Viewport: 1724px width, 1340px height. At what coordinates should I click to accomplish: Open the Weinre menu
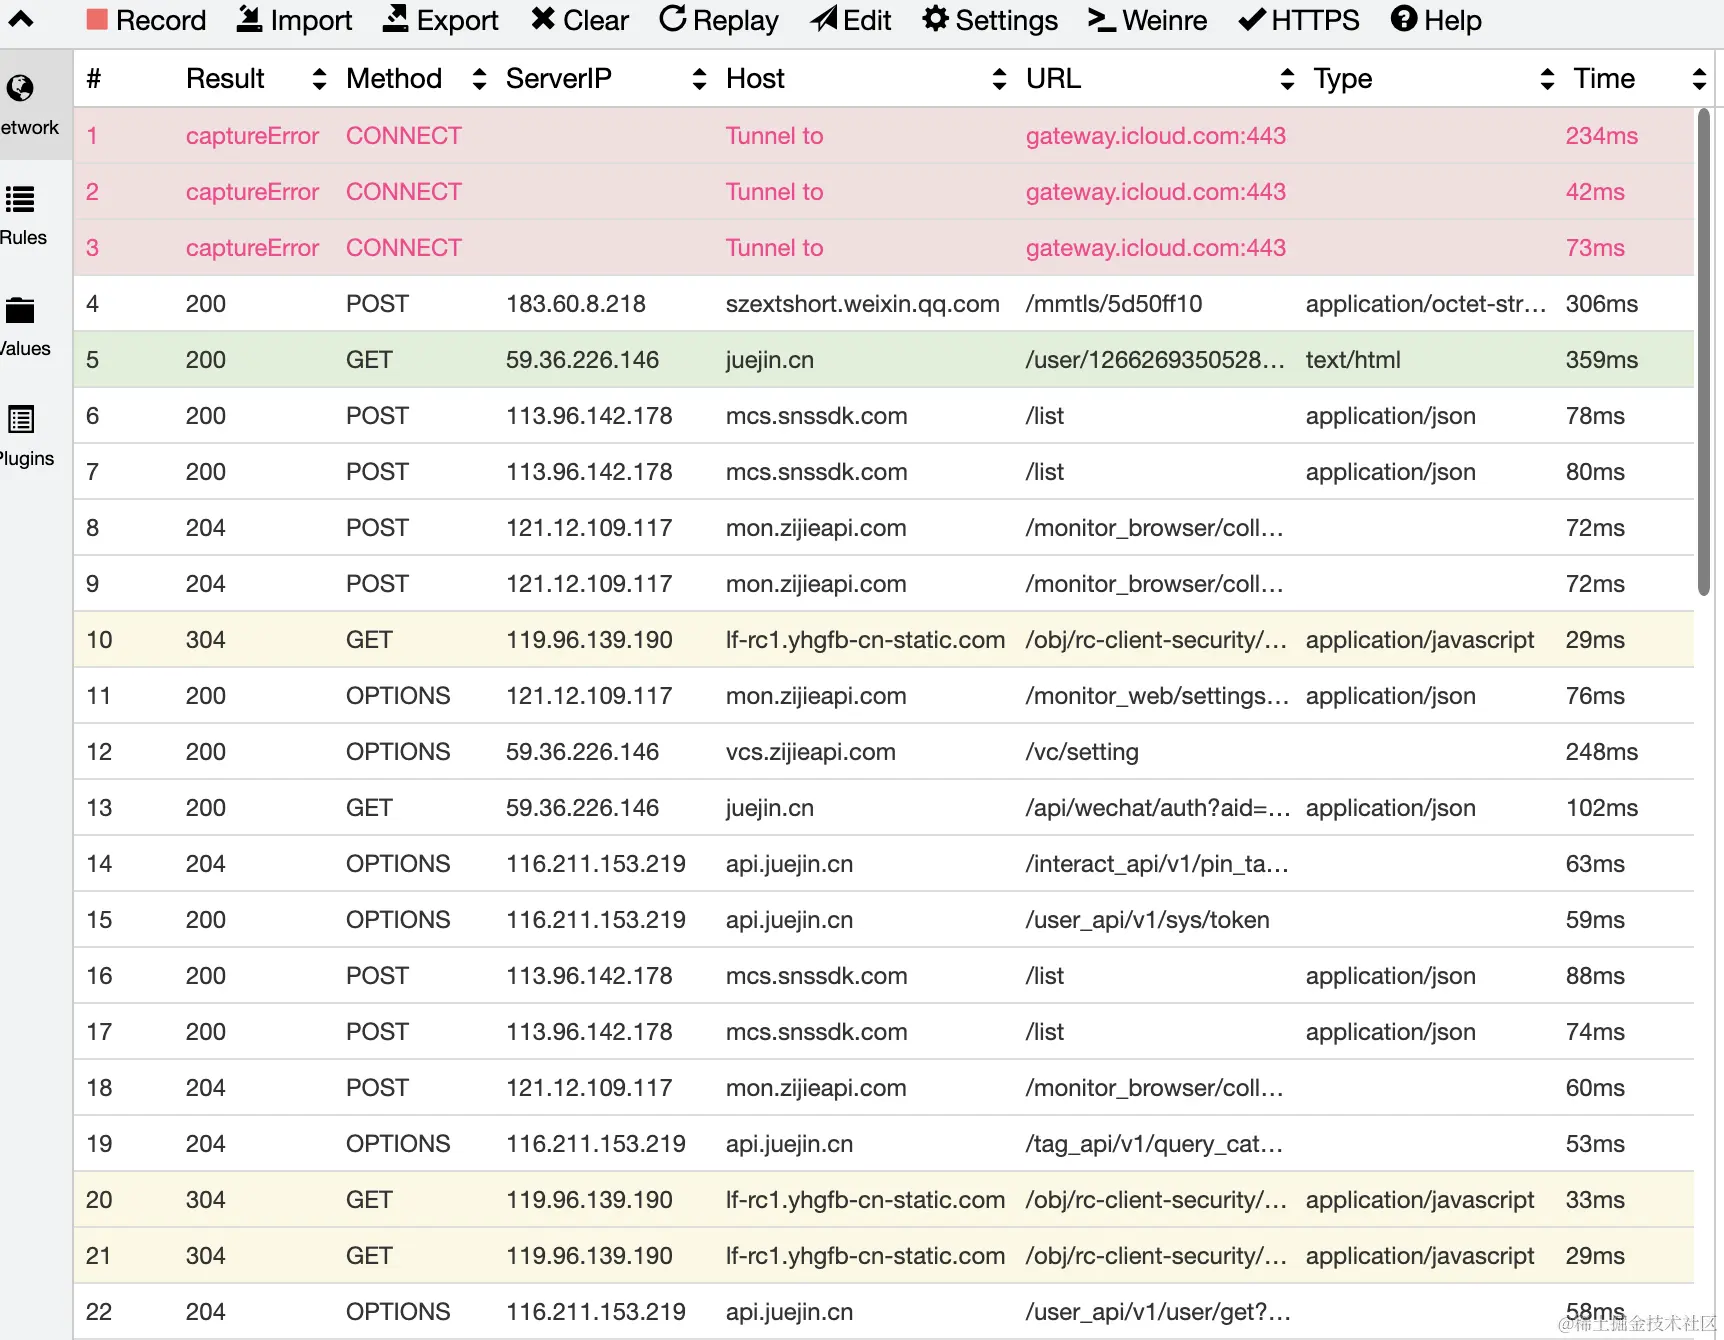click(1147, 20)
